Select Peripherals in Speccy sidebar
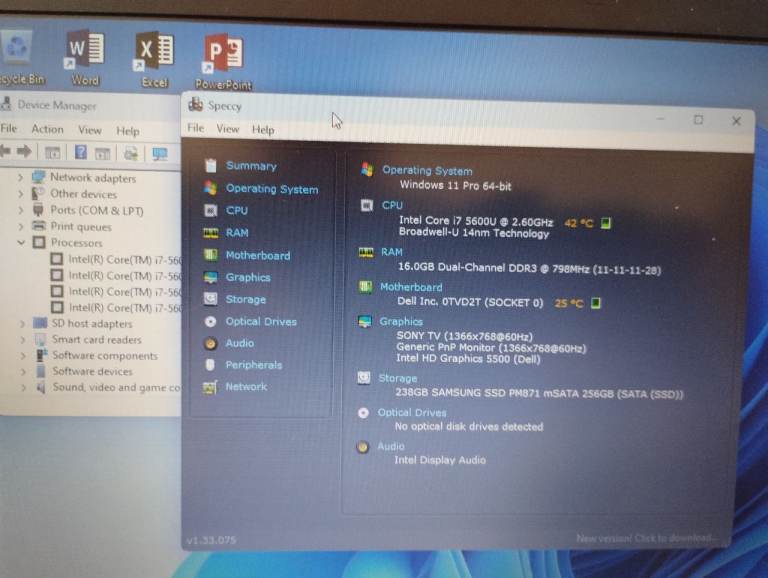Image resolution: width=768 pixels, height=578 pixels. (x=254, y=365)
